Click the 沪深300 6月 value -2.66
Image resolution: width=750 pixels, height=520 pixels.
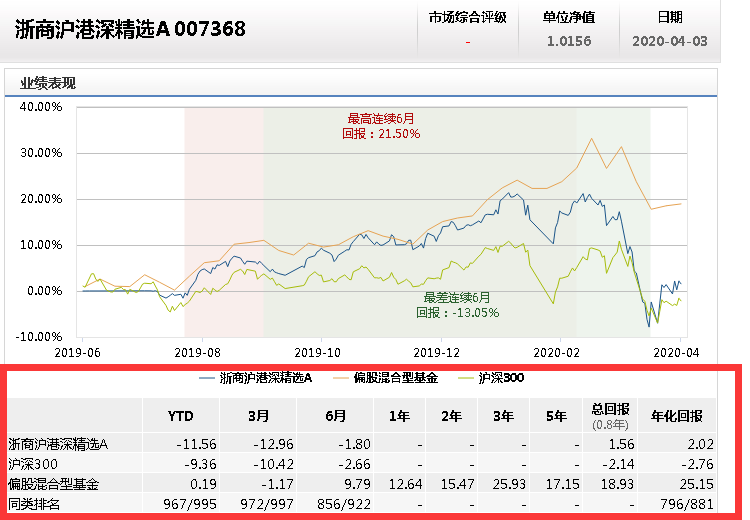(x=354, y=464)
